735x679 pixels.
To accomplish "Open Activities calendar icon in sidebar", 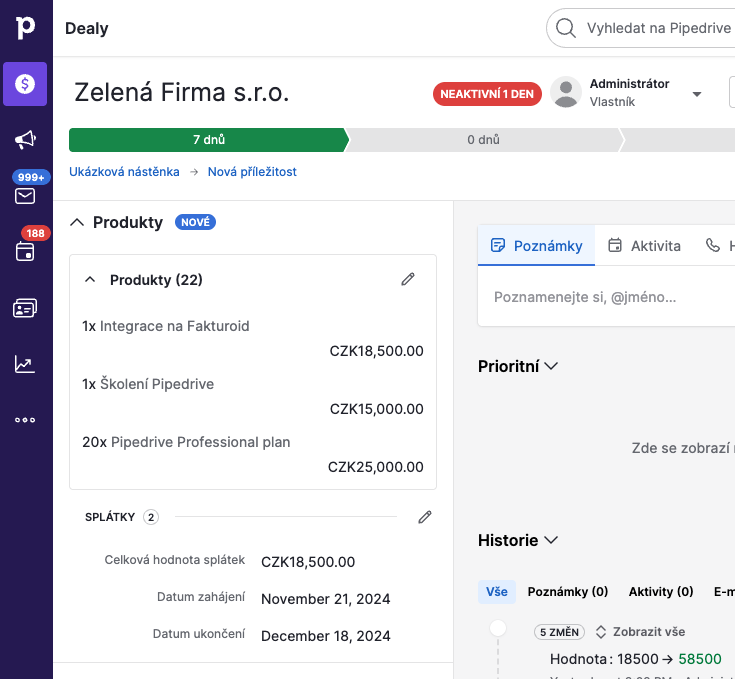I will point(26,252).
